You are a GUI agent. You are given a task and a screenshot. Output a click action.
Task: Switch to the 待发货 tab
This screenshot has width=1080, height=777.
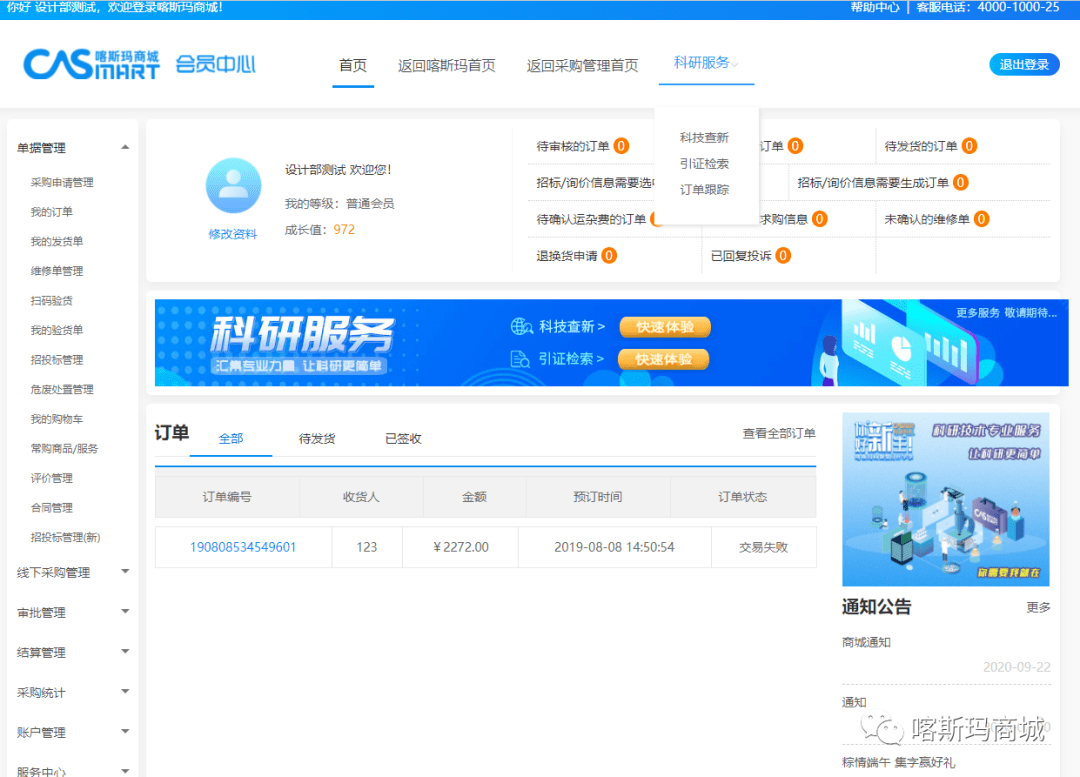(x=317, y=438)
